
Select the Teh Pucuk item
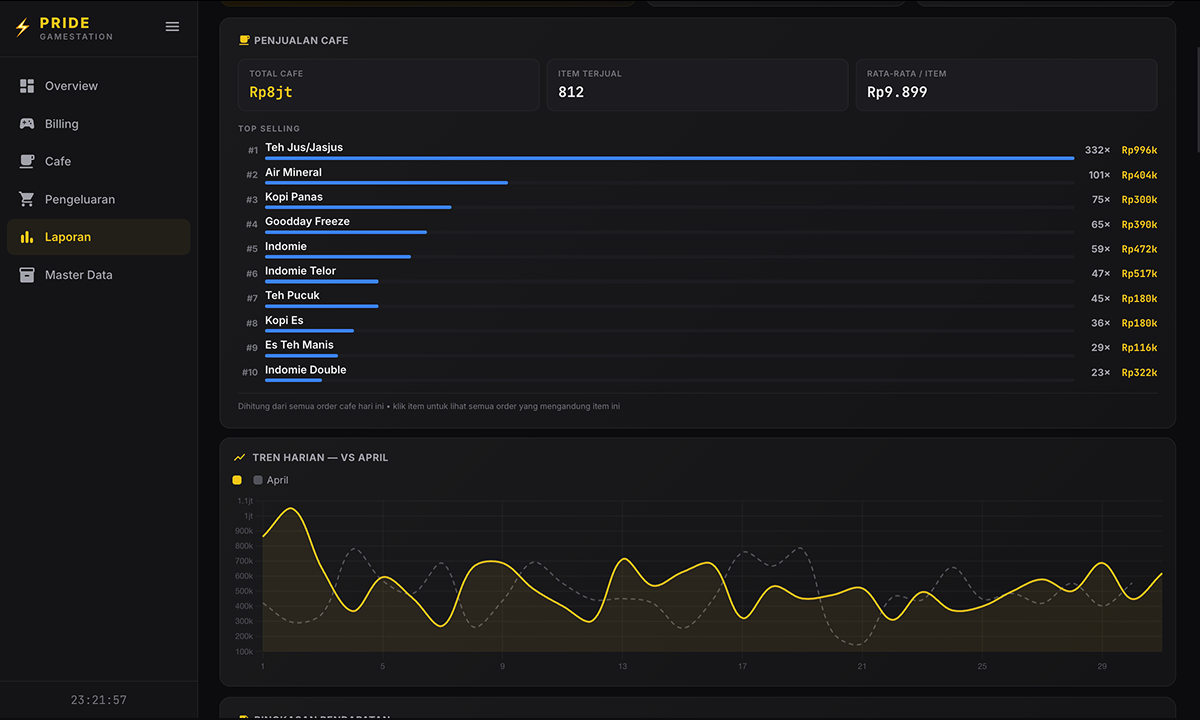coord(698,298)
